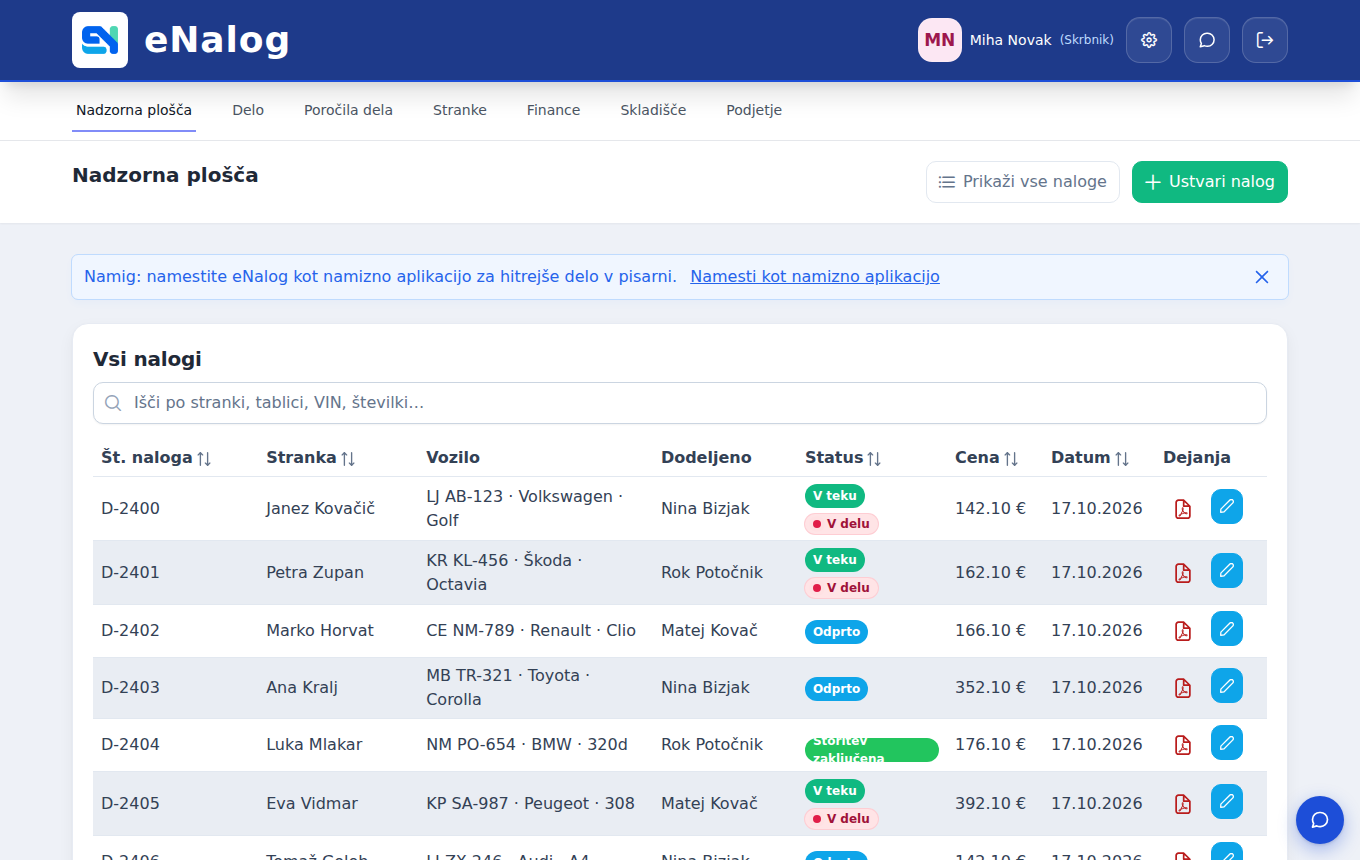
Task: Download PDF for order D-2404
Action: tap(1183, 745)
